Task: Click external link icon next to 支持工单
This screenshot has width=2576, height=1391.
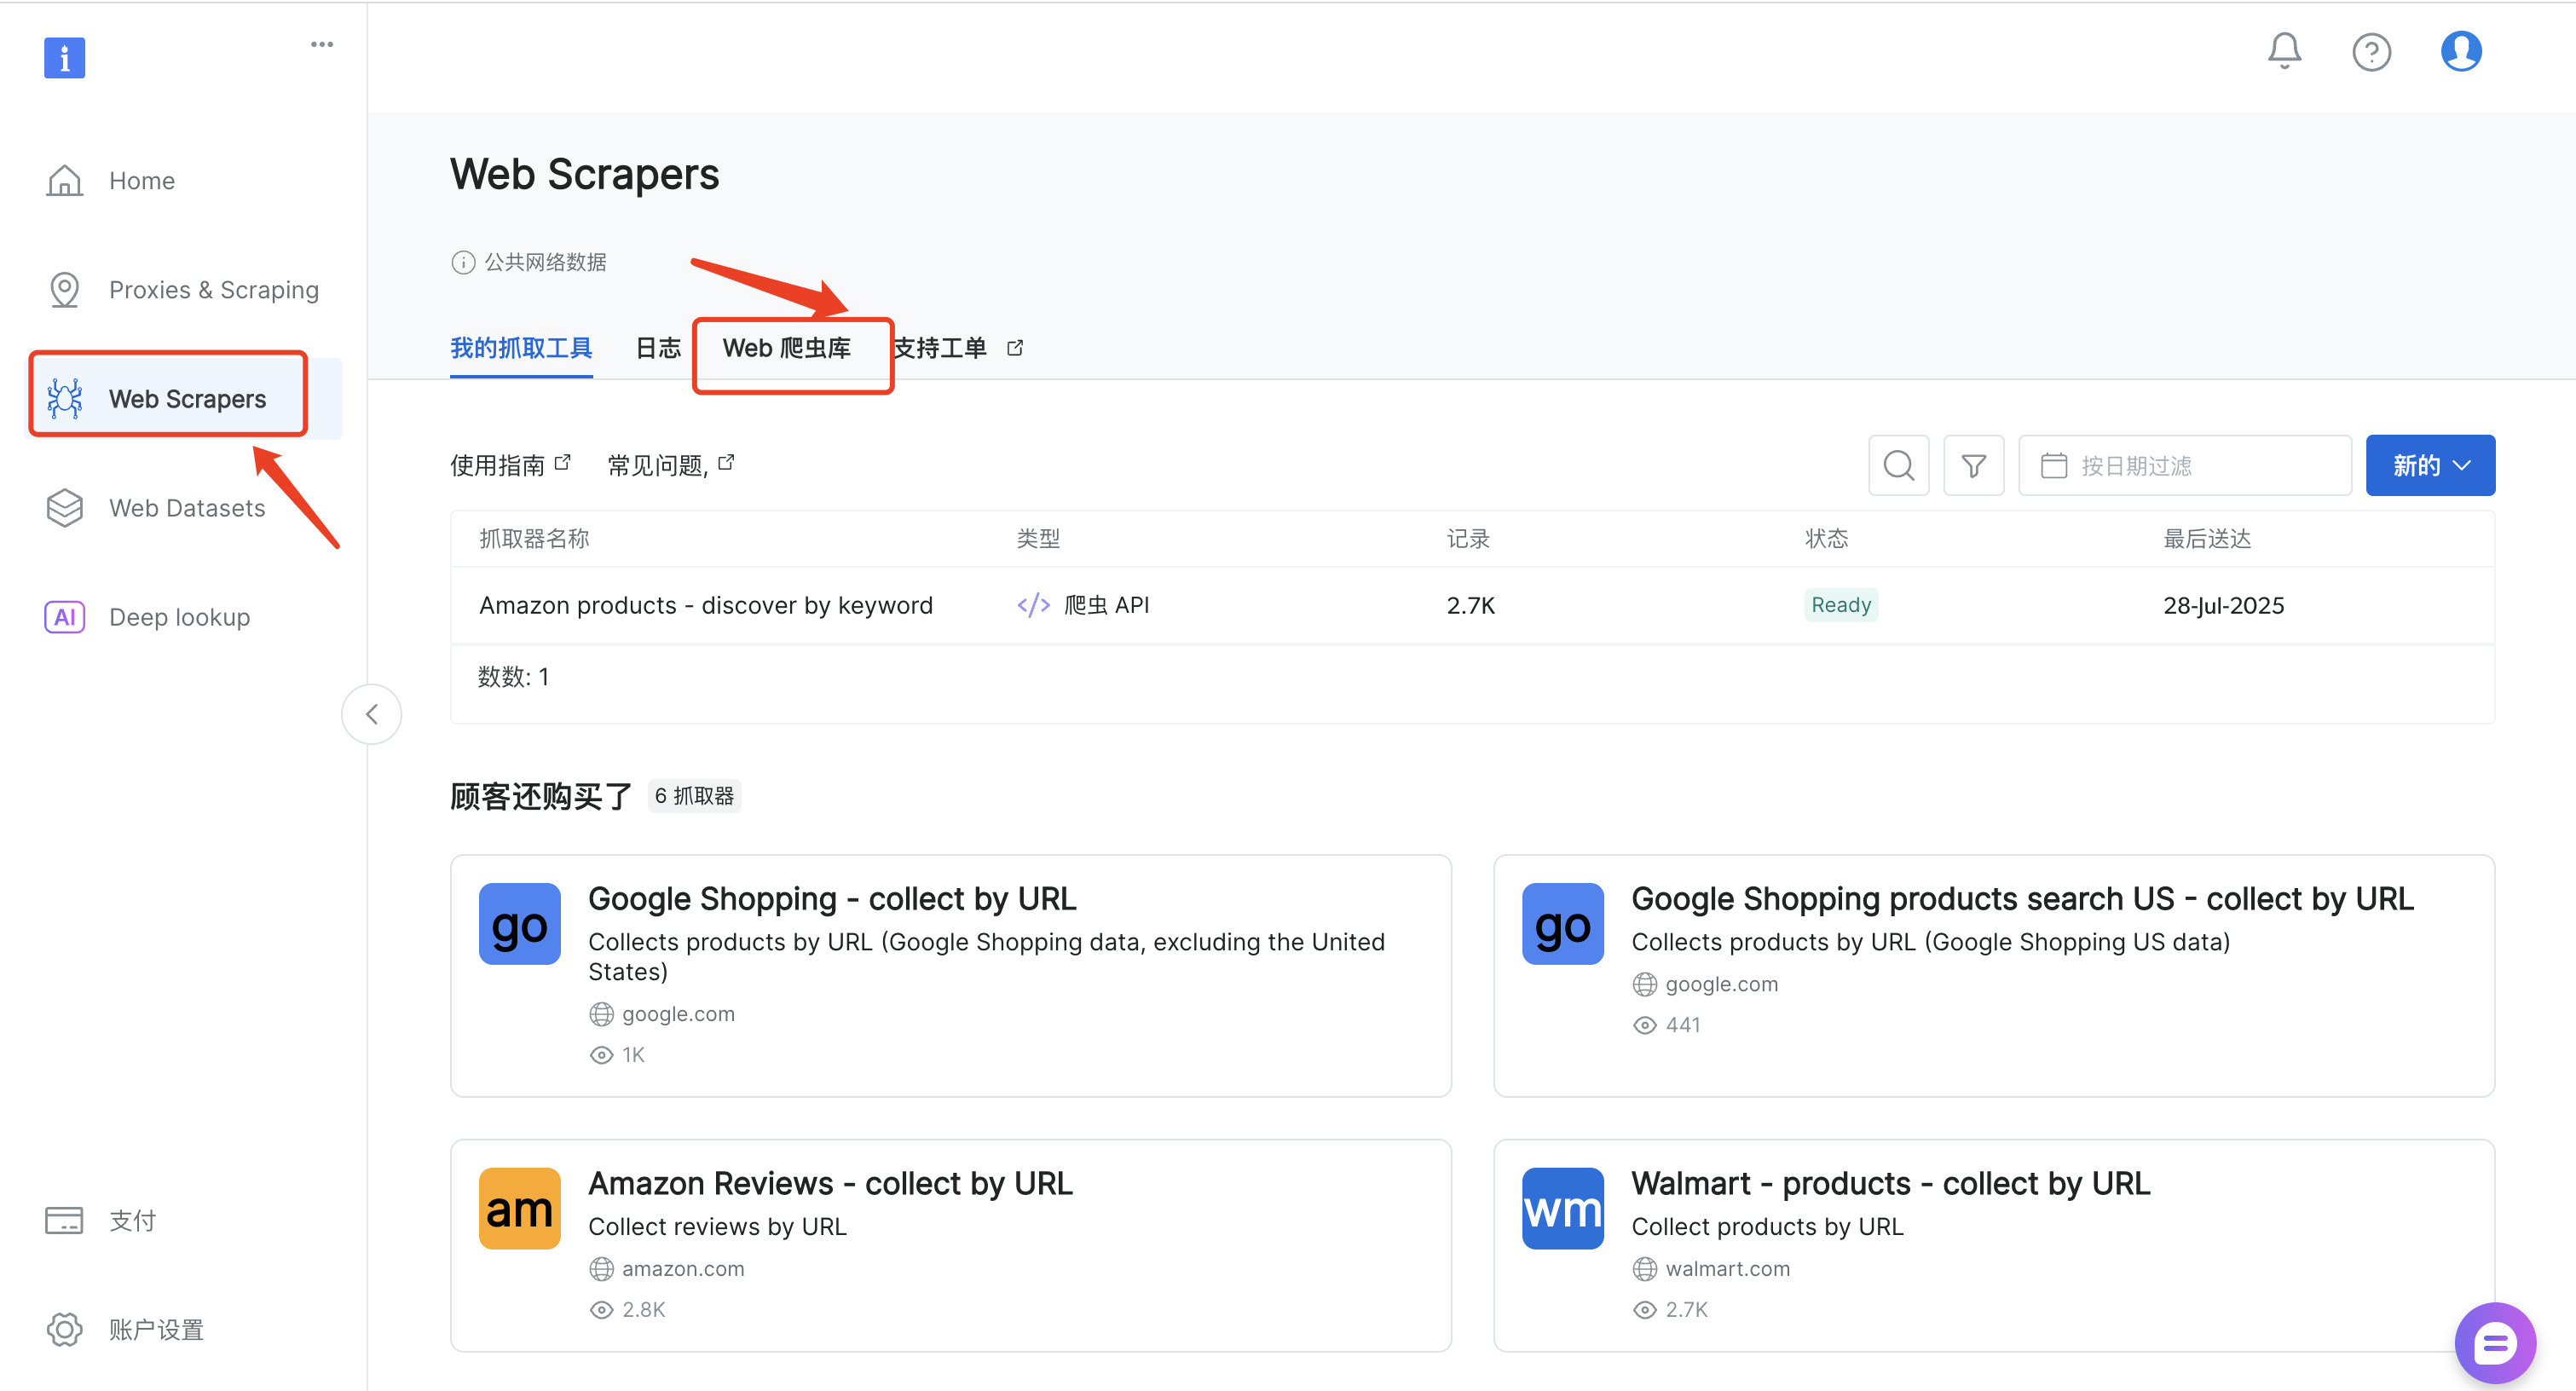Action: pyautogui.click(x=1015, y=348)
